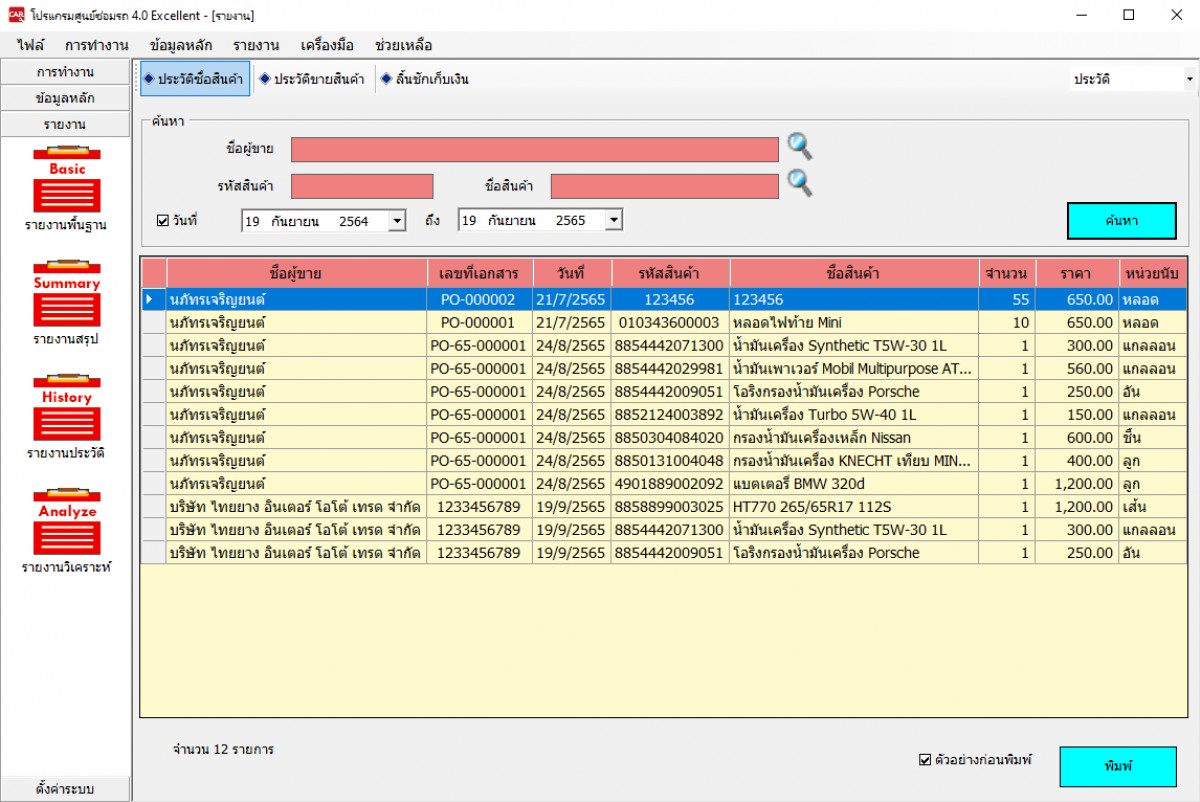The image size is (1200, 802).
Task: Expand the ประวัติ dropdown at top right
Action: point(1189,79)
